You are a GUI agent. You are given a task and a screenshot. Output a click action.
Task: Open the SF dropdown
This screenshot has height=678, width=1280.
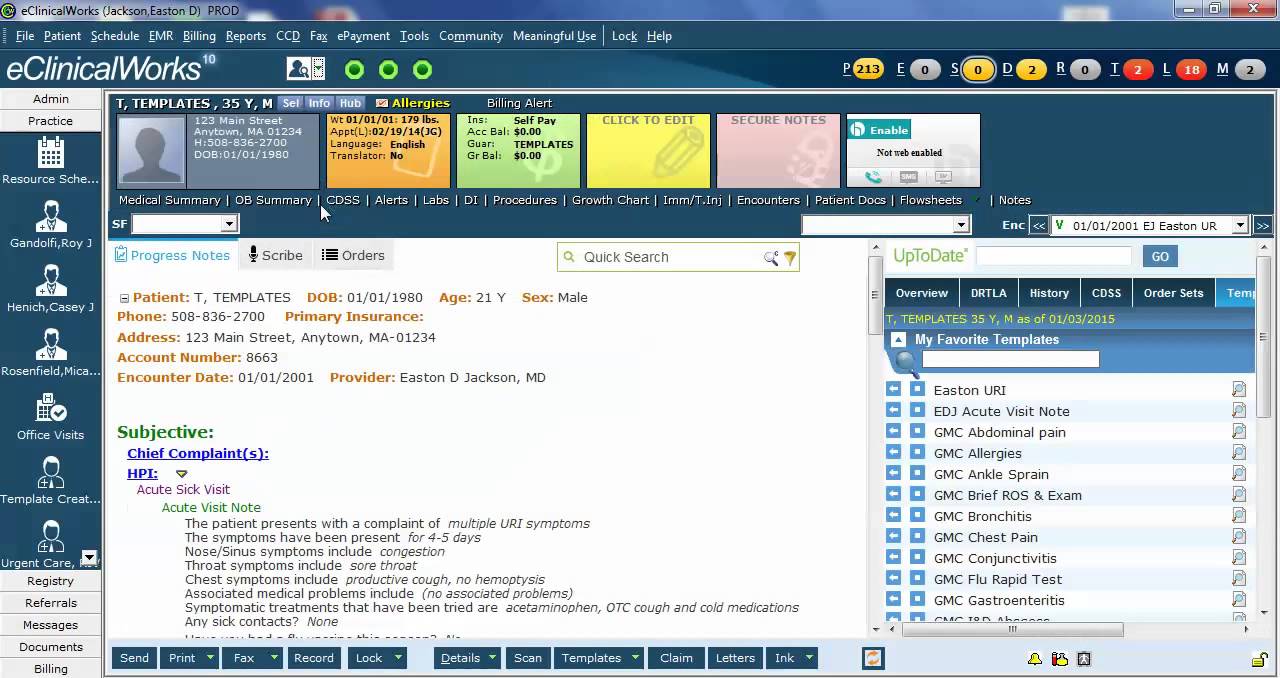(229, 225)
